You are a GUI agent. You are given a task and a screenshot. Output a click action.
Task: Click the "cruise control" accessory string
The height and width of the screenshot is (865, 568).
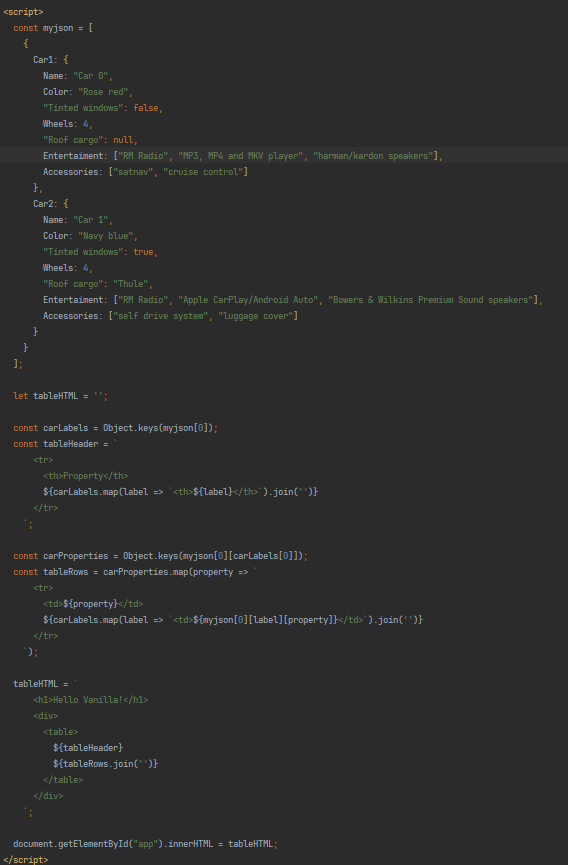point(203,172)
